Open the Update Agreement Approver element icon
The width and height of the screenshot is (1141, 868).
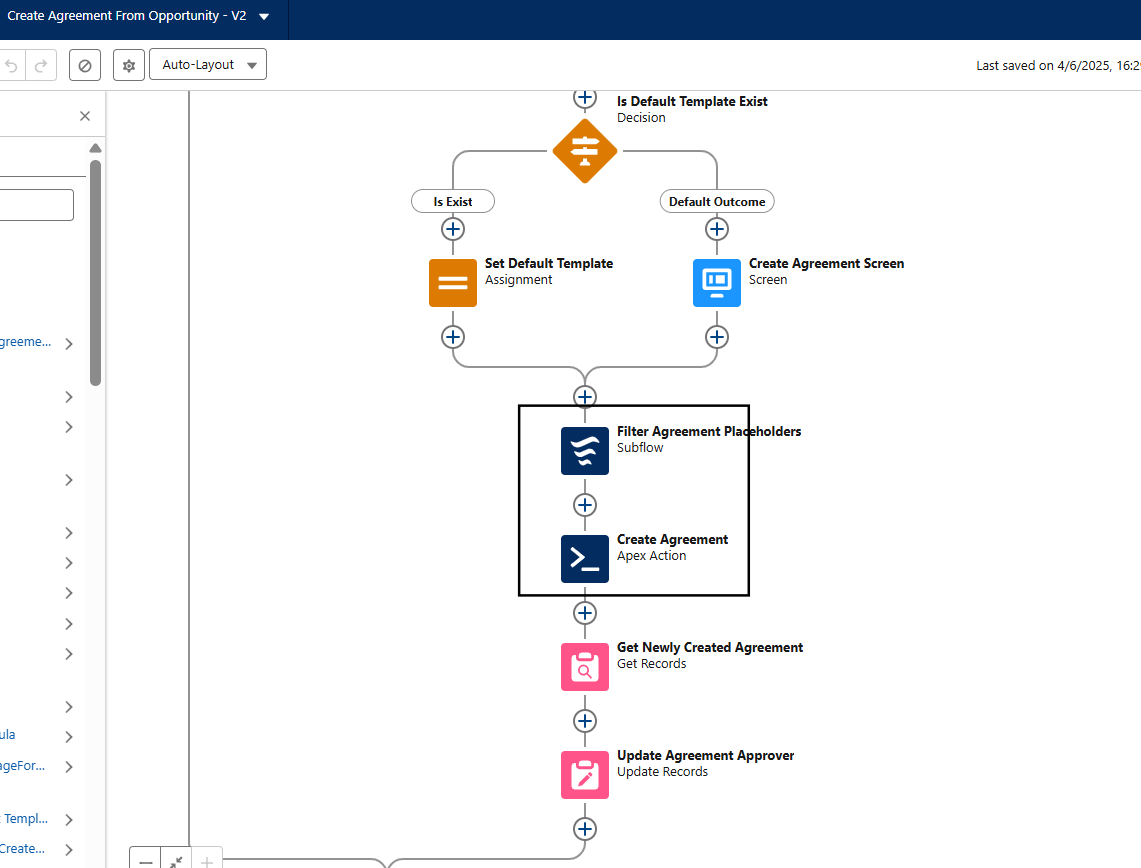[584, 775]
